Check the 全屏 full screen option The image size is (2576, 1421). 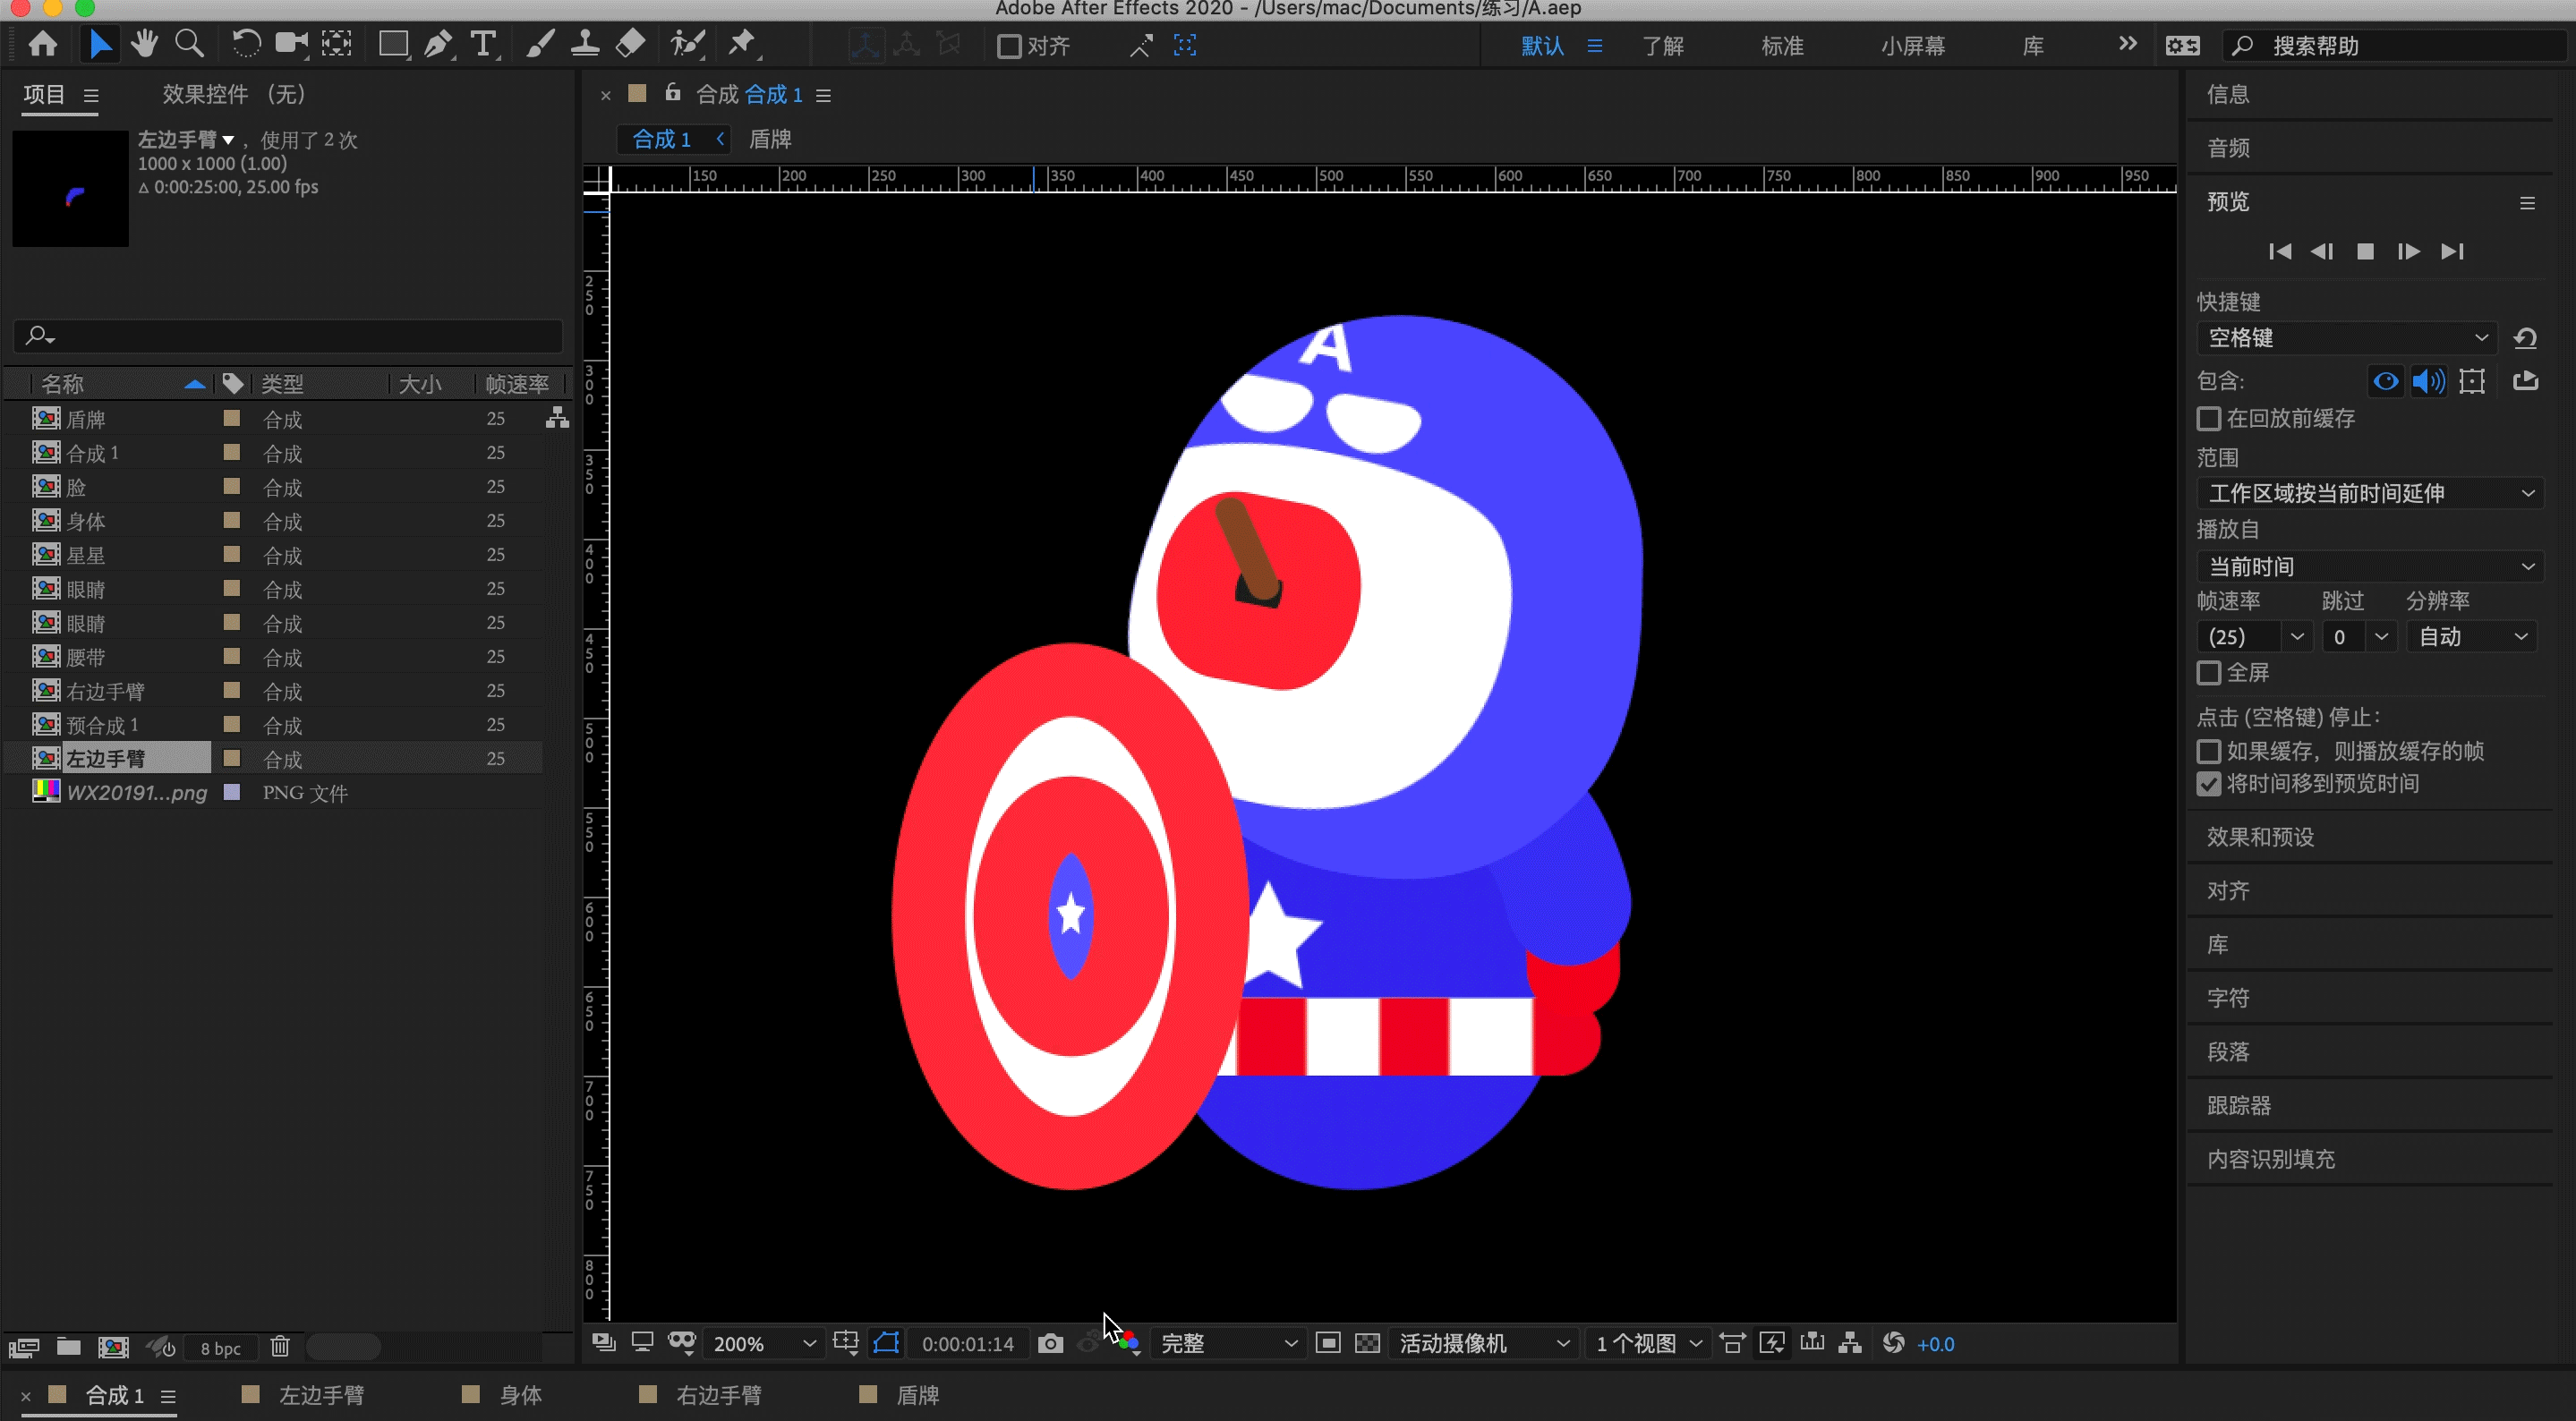tap(2209, 673)
